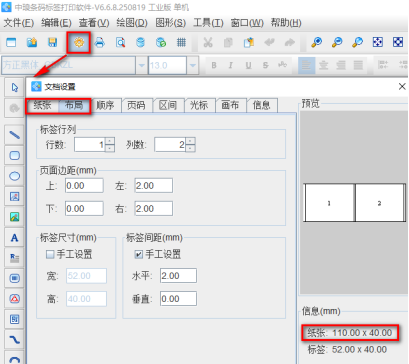Click the Undo arrow icon
The width and height of the screenshot is (409, 364).
(x=269, y=42)
